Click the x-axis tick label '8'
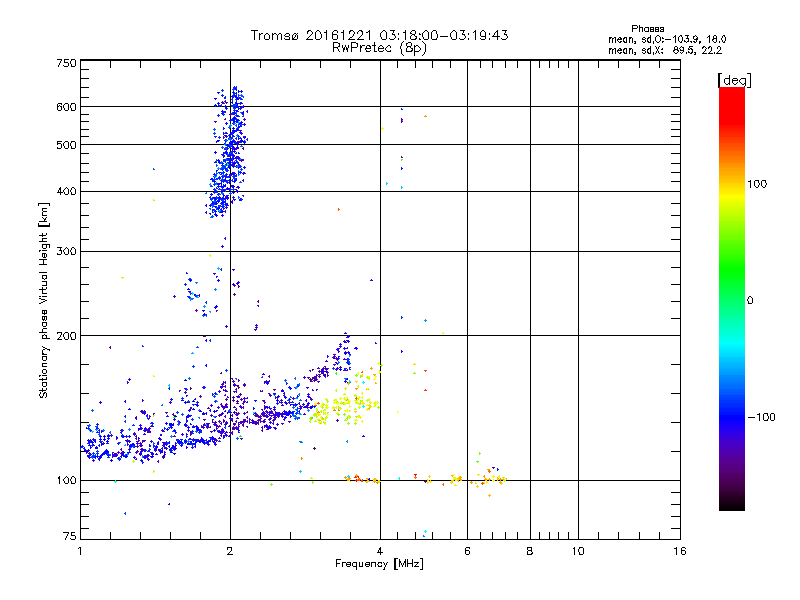The width and height of the screenshot is (800, 600). (530, 551)
